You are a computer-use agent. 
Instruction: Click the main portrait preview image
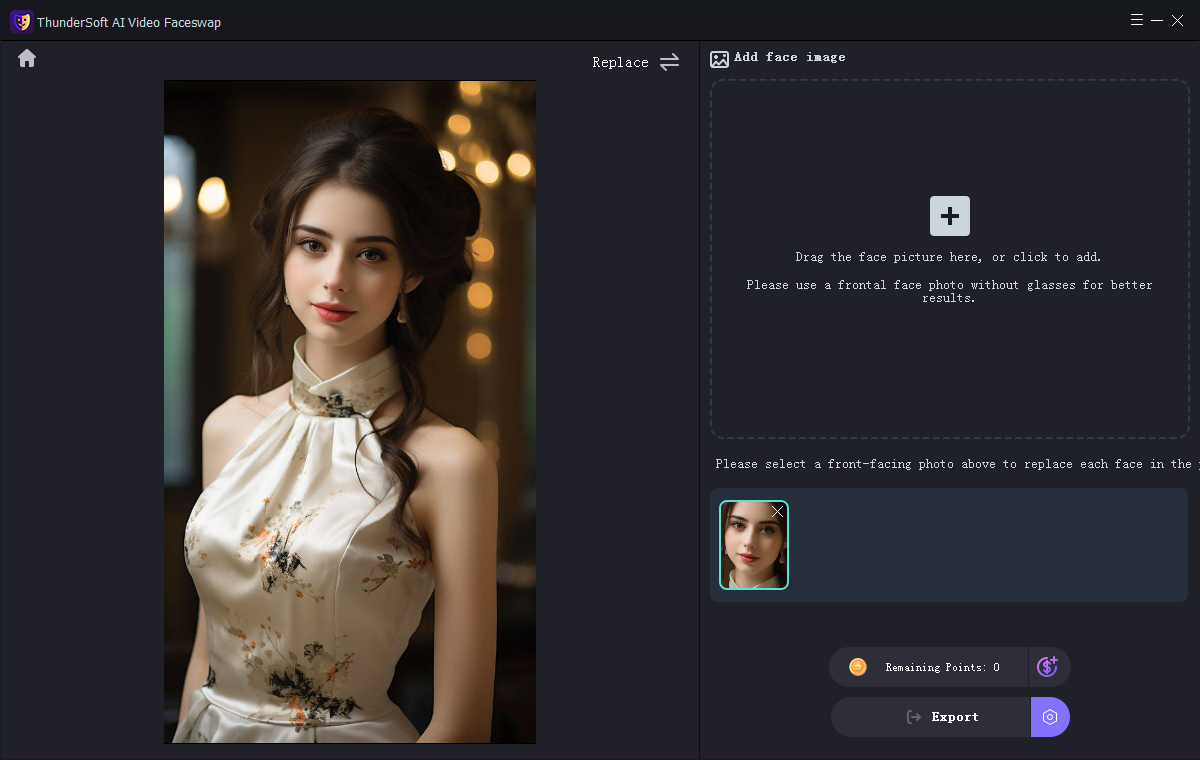pyautogui.click(x=350, y=412)
